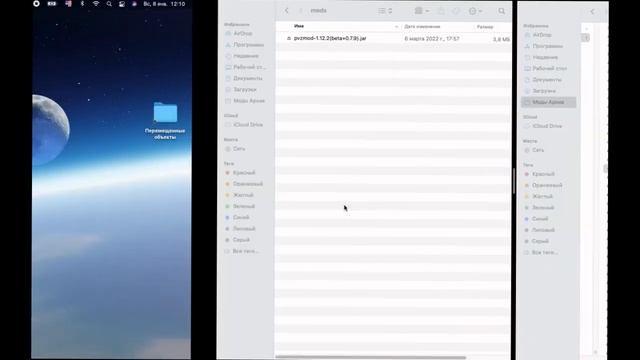The width and height of the screenshot is (640, 360).
Task: Select Перемещенные объекты folder on desktop
Action: coord(165,120)
